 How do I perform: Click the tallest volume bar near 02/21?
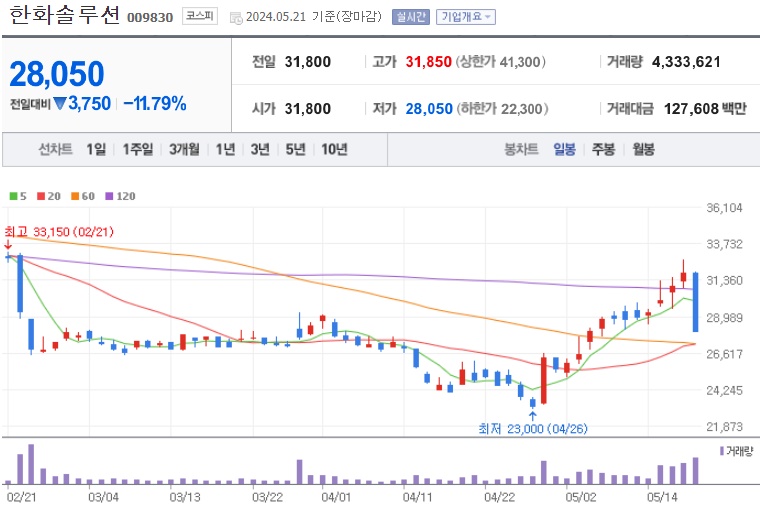click(32, 464)
